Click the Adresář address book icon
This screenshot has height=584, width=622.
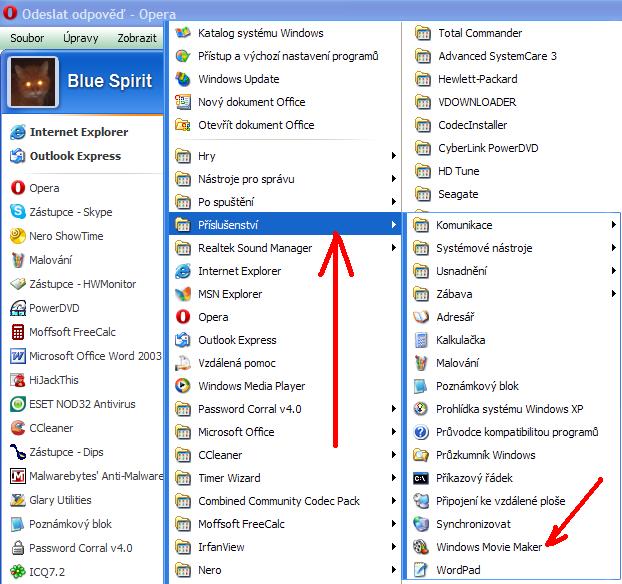421,317
